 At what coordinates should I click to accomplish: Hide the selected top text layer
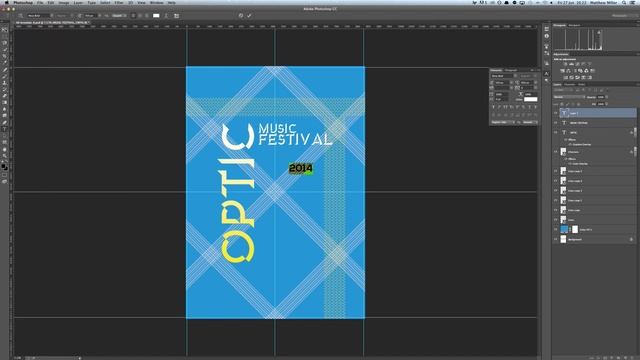(556, 113)
